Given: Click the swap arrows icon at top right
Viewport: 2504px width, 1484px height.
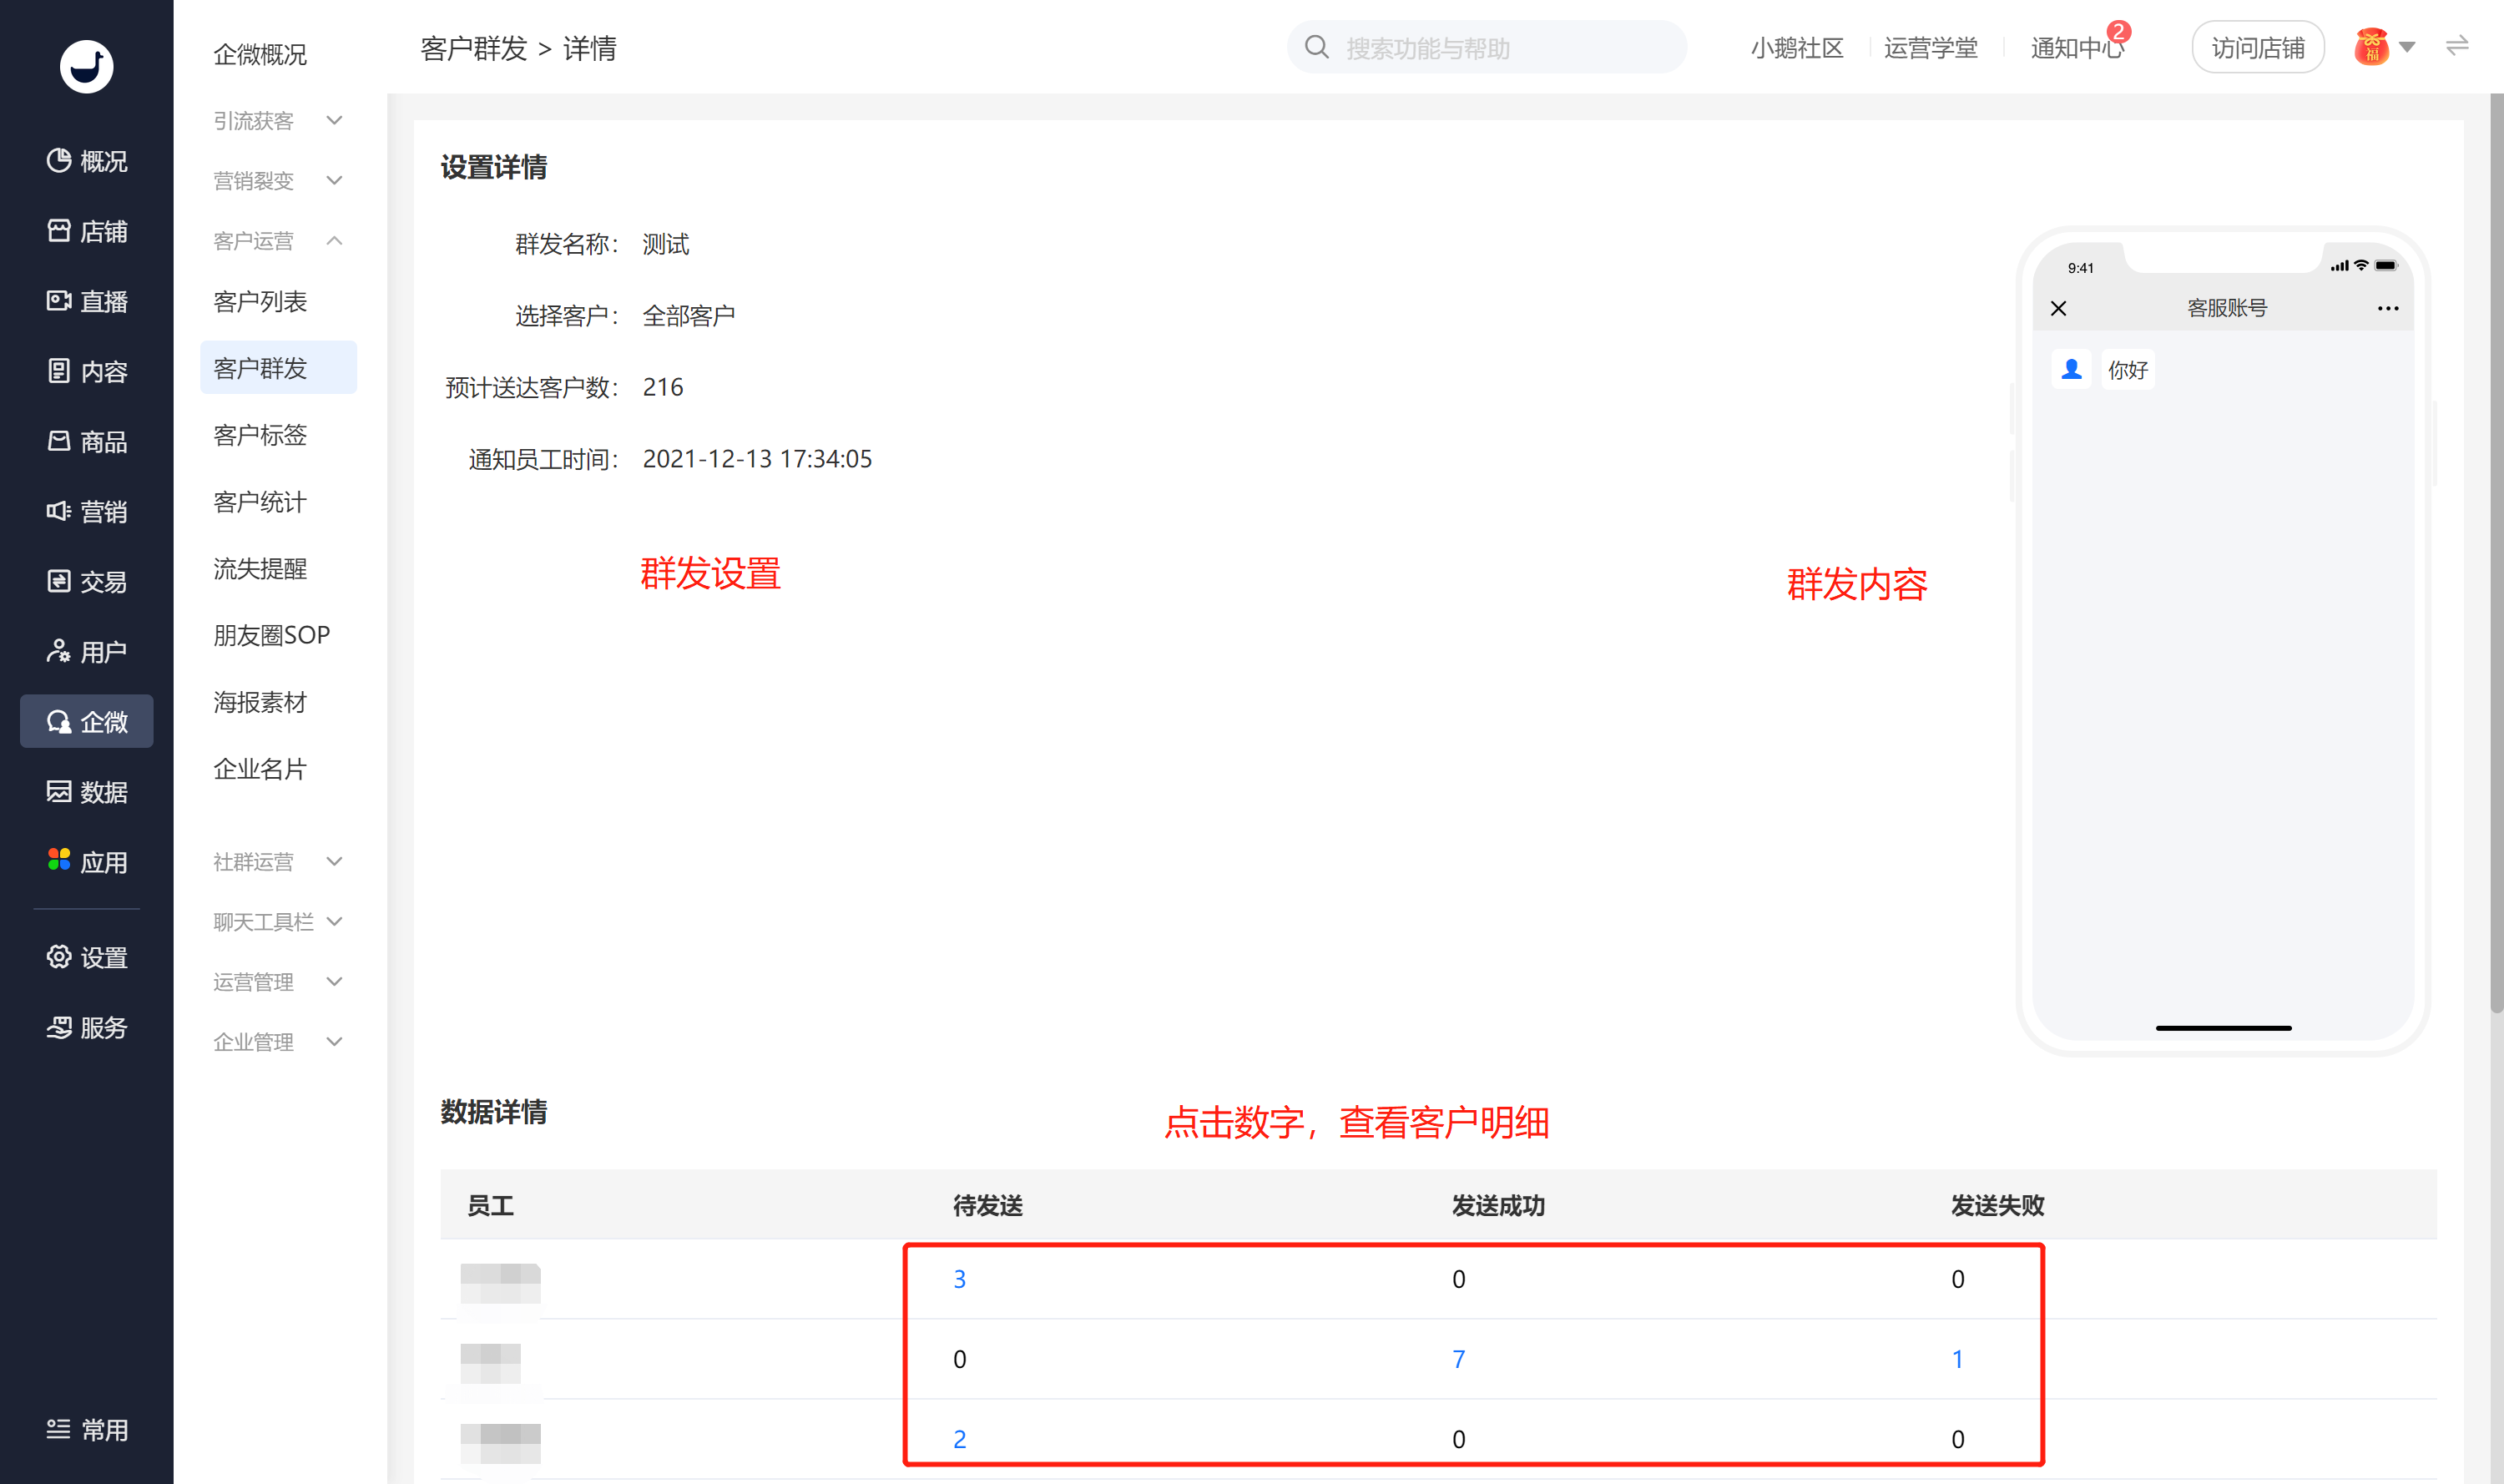Looking at the screenshot, I should coord(2457,46).
